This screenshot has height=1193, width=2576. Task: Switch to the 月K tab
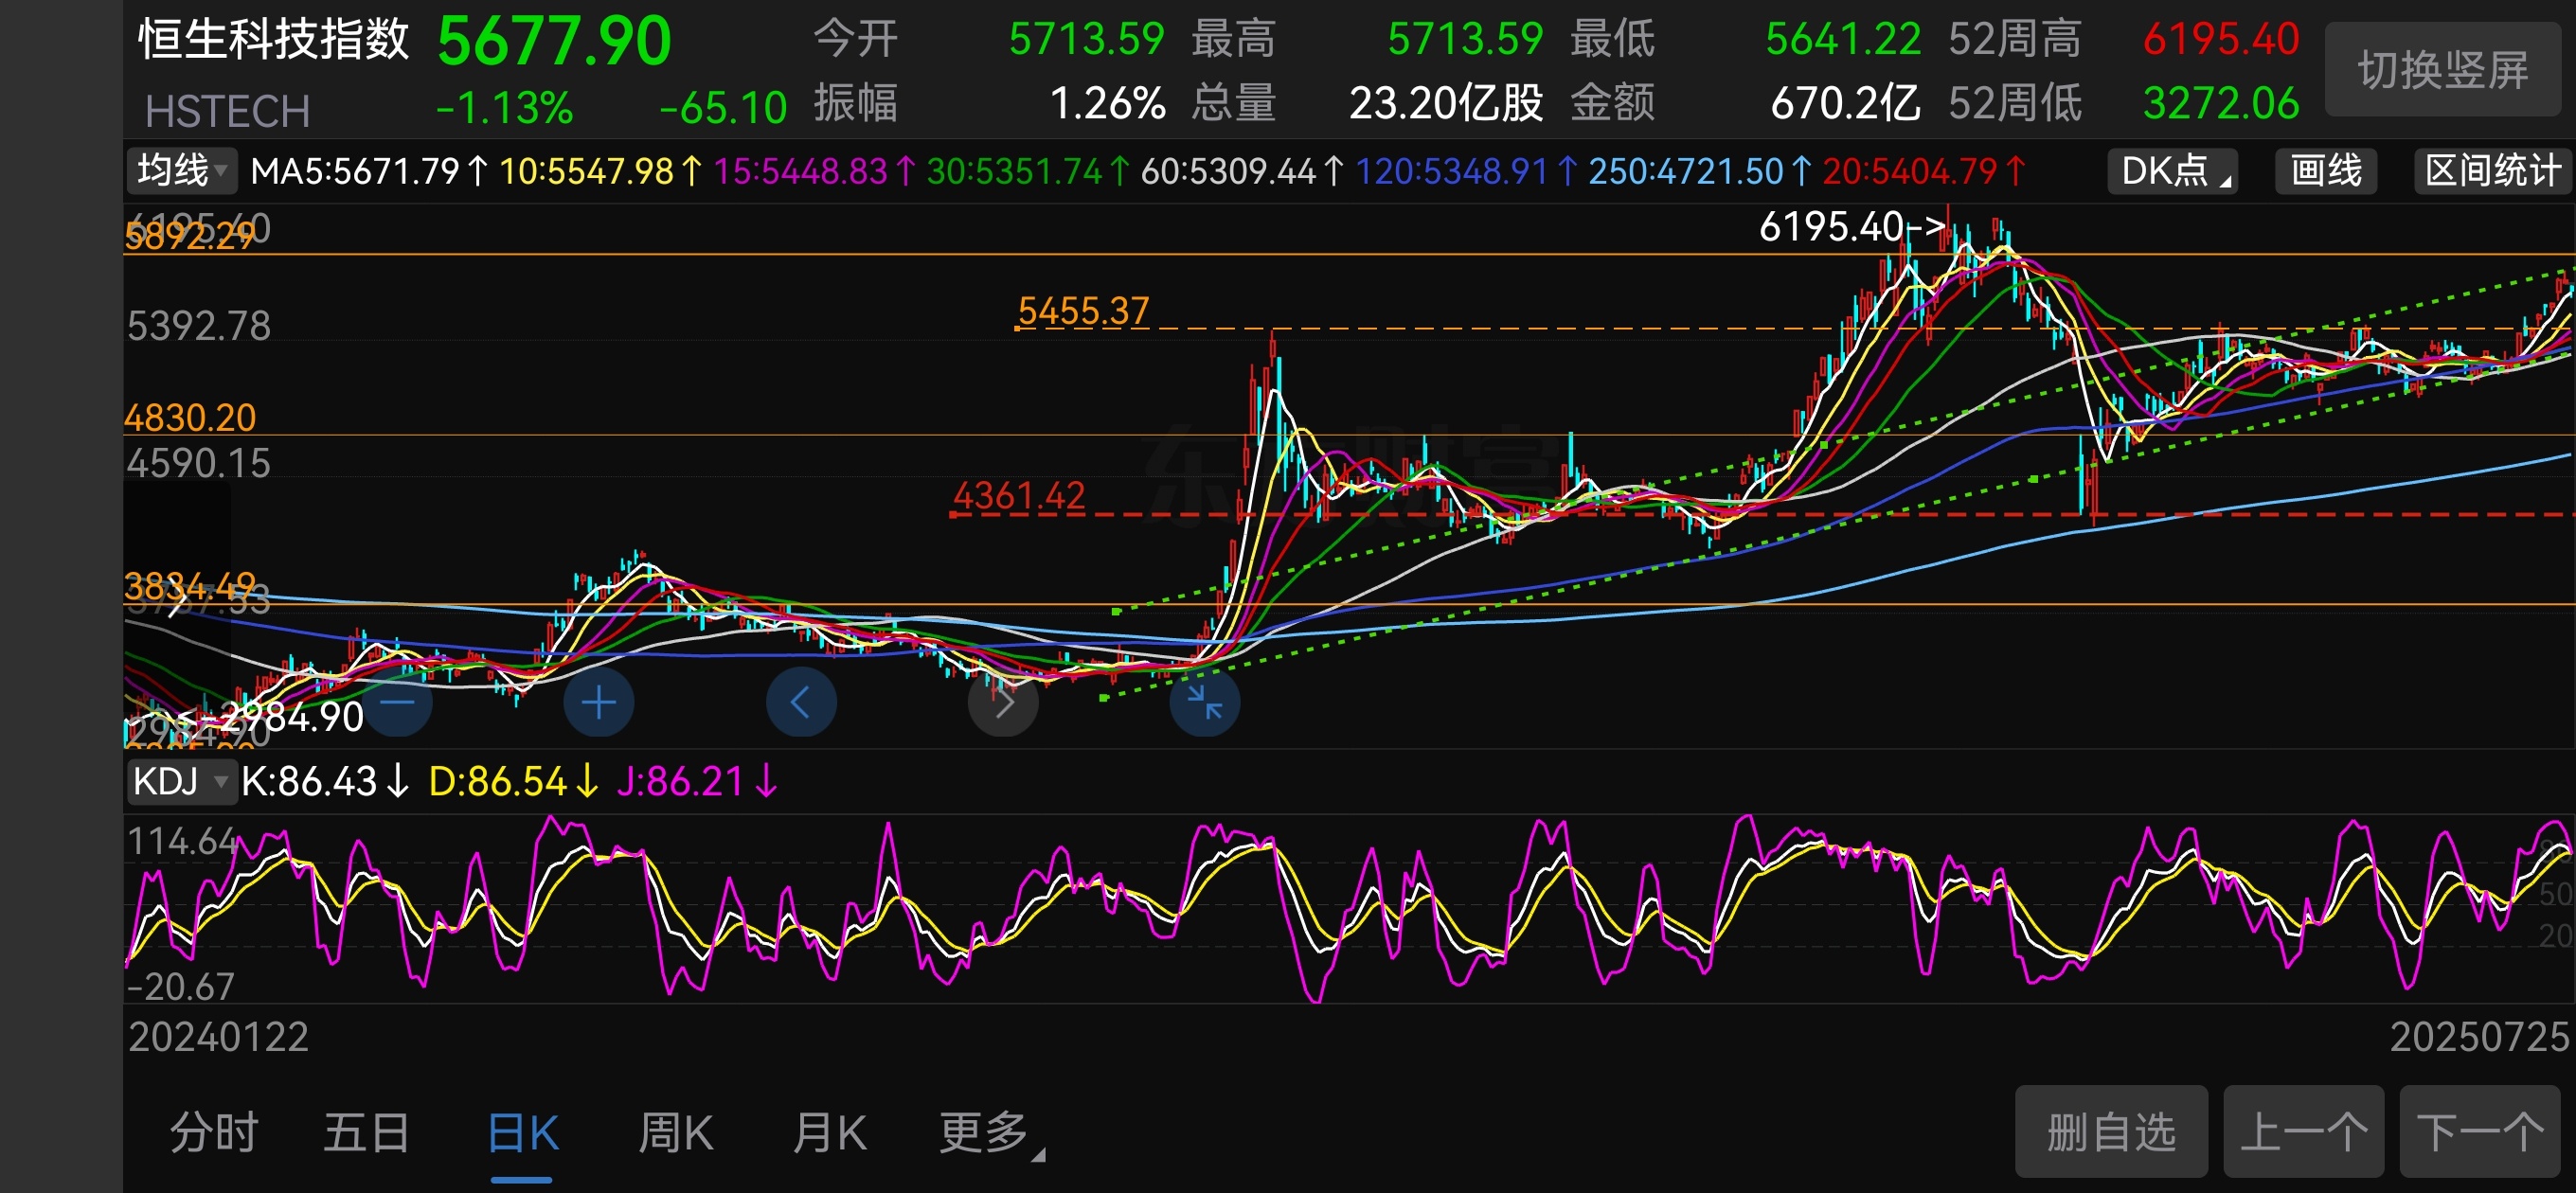click(829, 1133)
